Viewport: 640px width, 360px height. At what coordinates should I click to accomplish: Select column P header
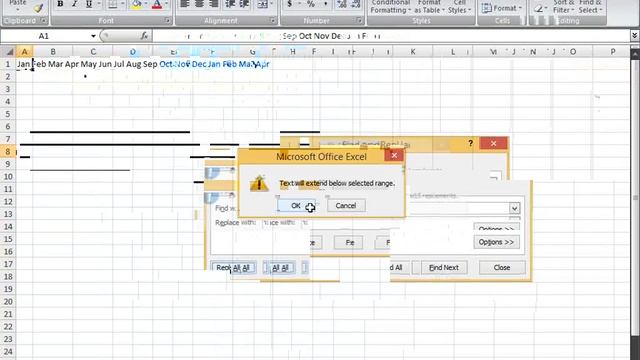[613, 52]
